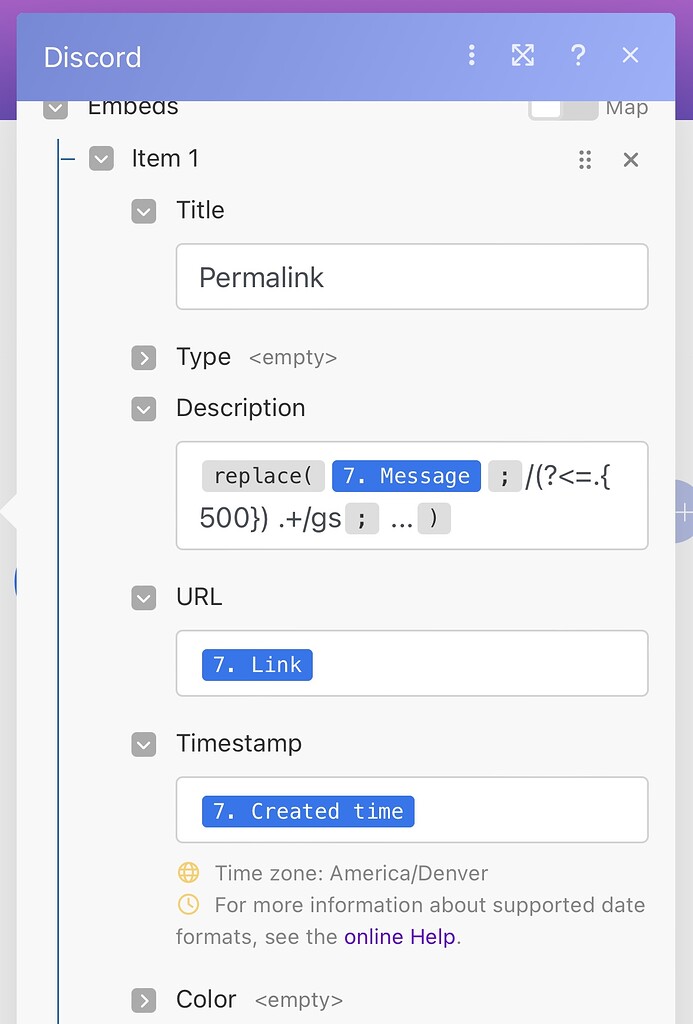Click the blue plus button on the right edge

tap(686, 512)
